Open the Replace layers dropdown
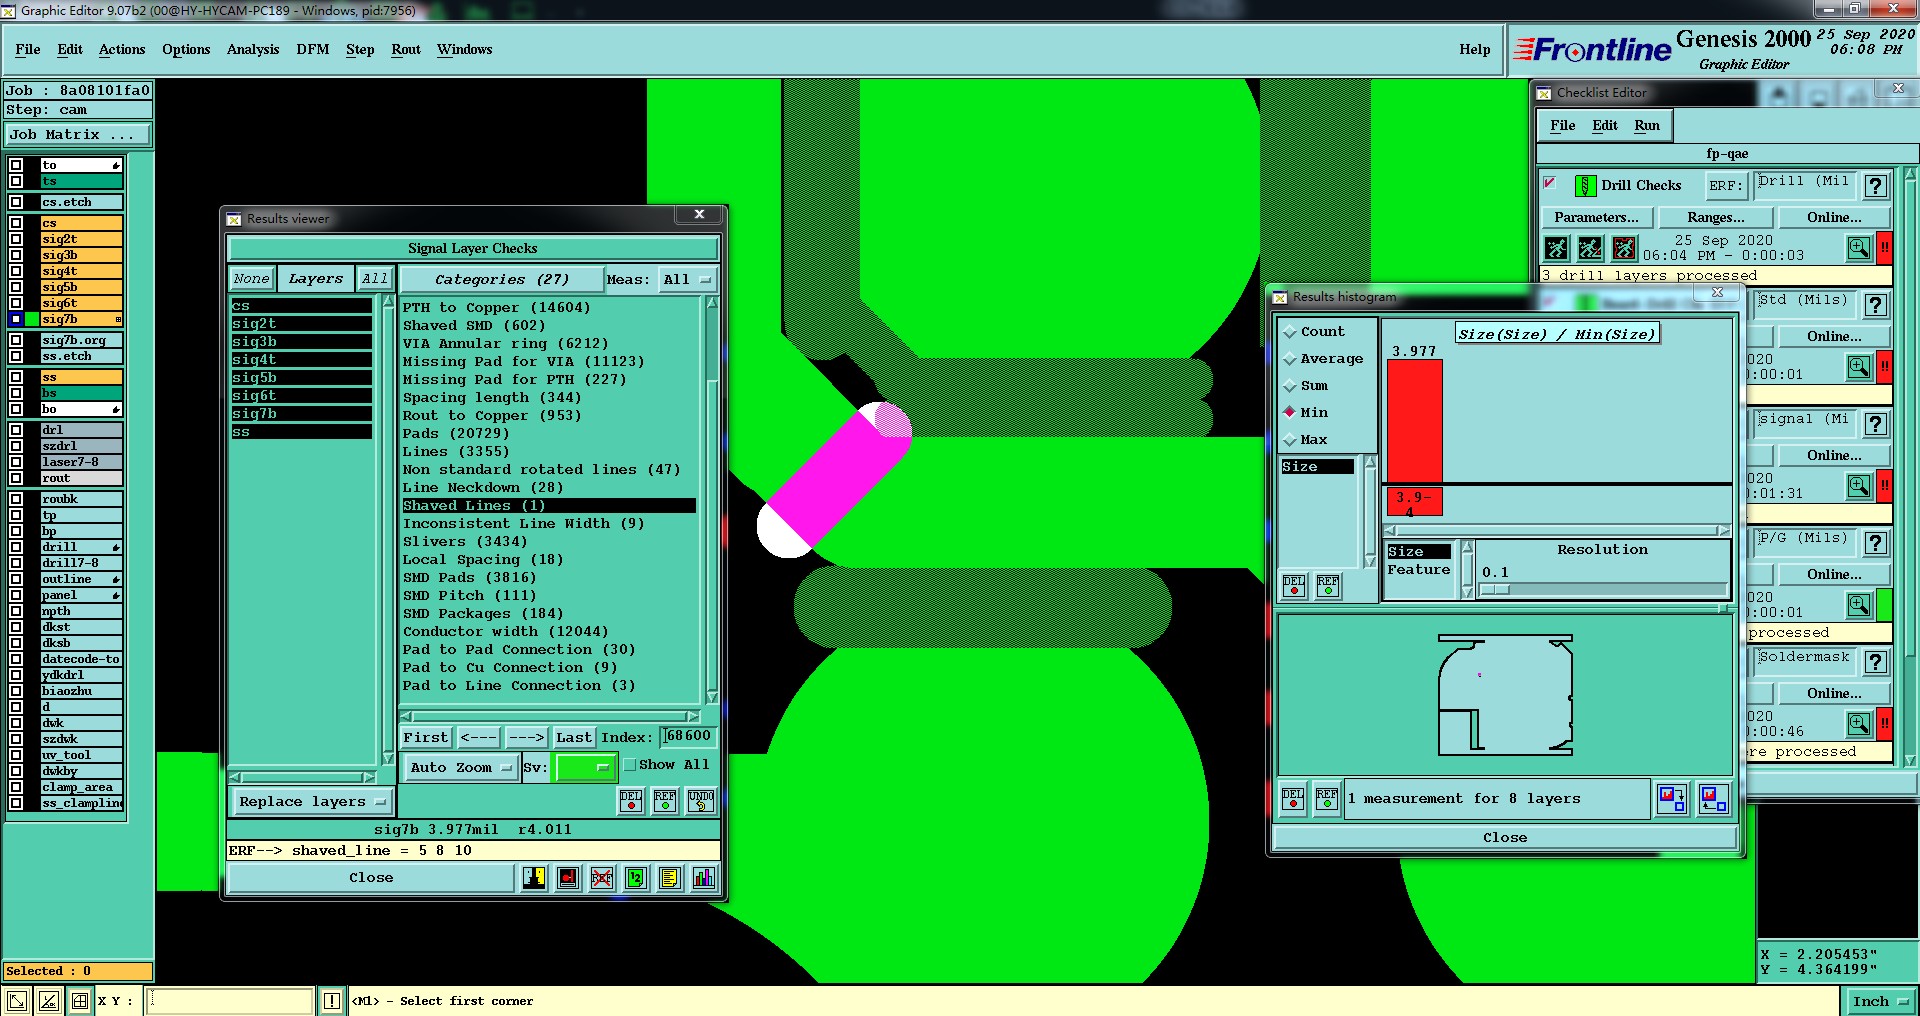The image size is (1920, 1016). coord(312,802)
